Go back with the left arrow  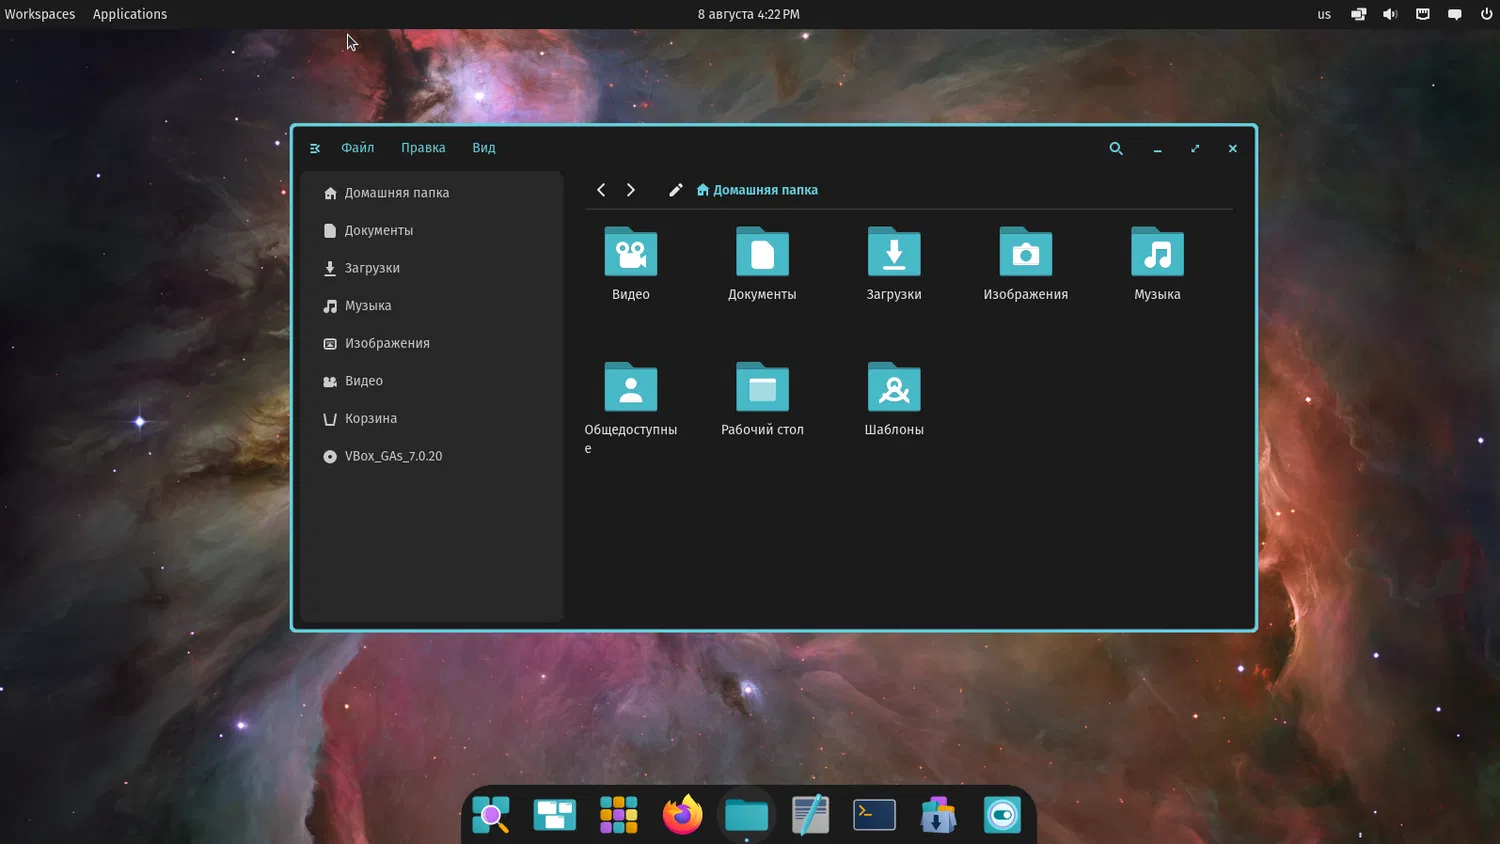pyautogui.click(x=601, y=190)
